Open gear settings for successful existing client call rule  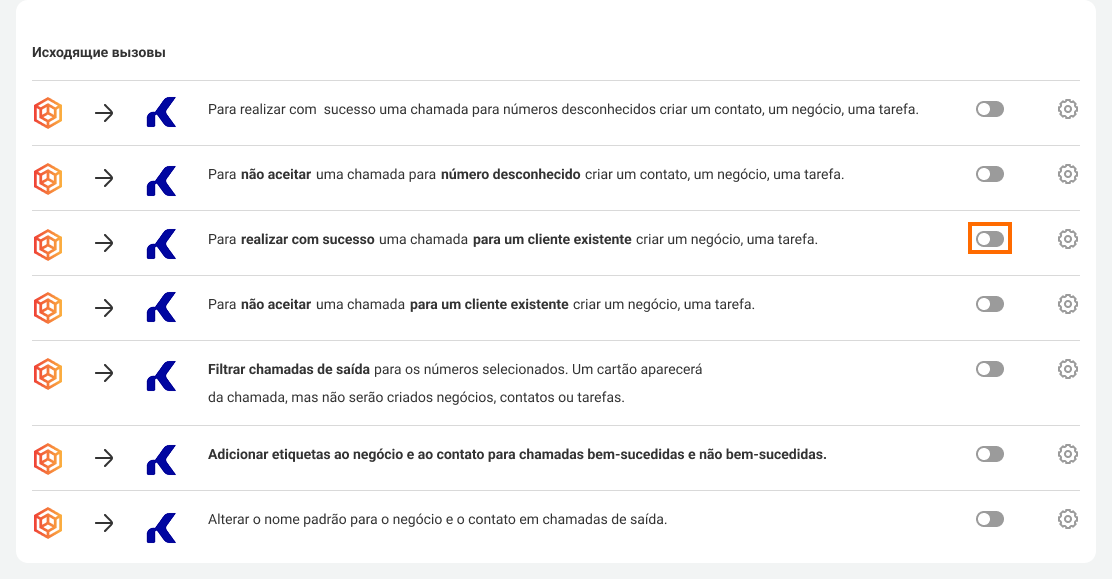click(x=1067, y=239)
